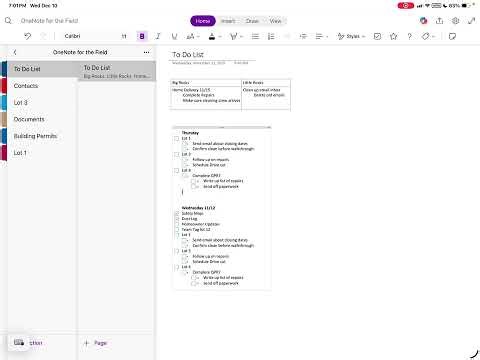
Task: Open Copilot from the top bar
Action: click(423, 21)
